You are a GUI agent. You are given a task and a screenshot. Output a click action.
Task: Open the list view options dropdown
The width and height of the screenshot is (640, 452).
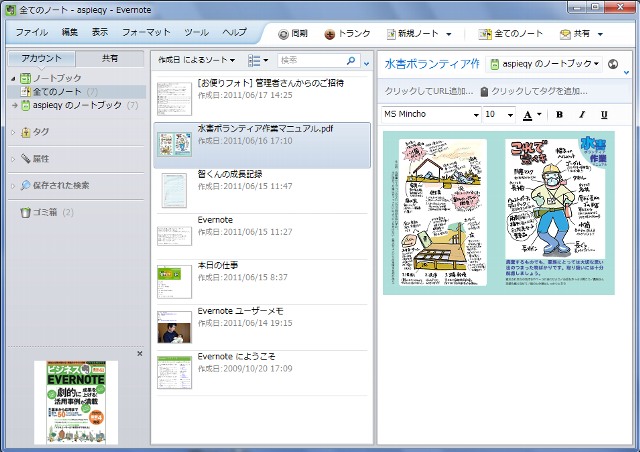coord(258,61)
